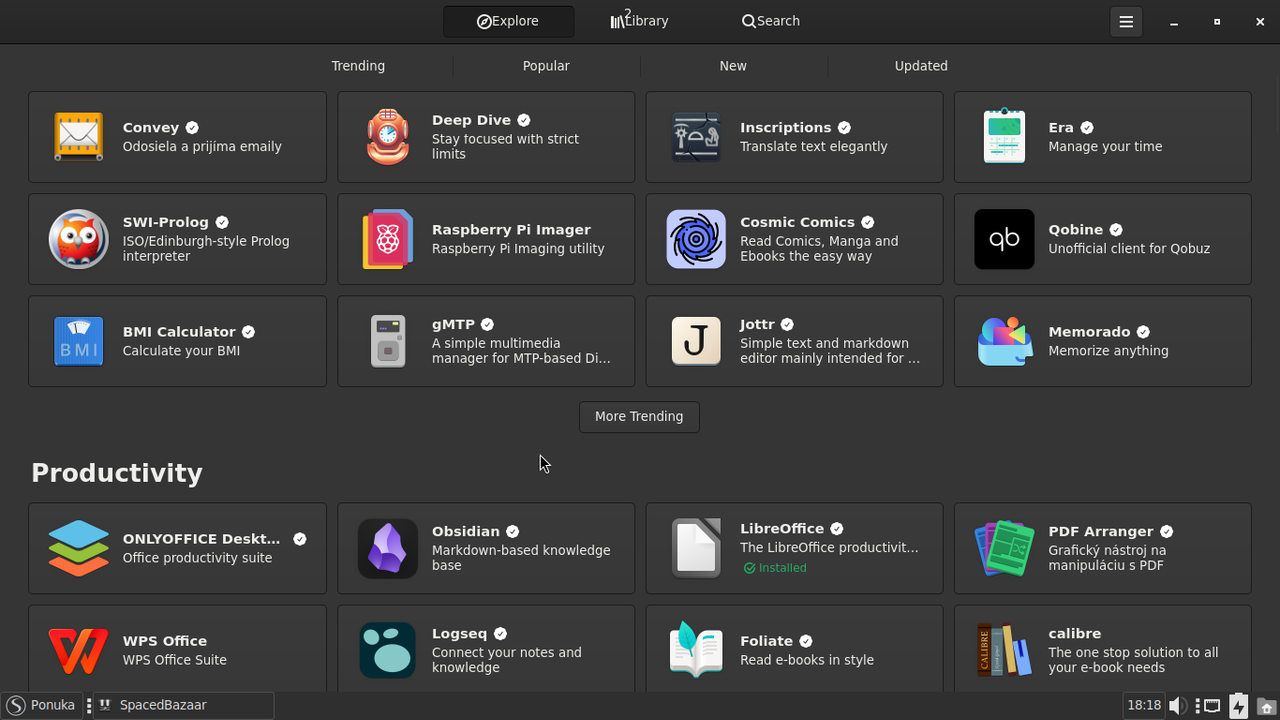Open the Cosmic Comics spiral icon

click(x=696, y=239)
